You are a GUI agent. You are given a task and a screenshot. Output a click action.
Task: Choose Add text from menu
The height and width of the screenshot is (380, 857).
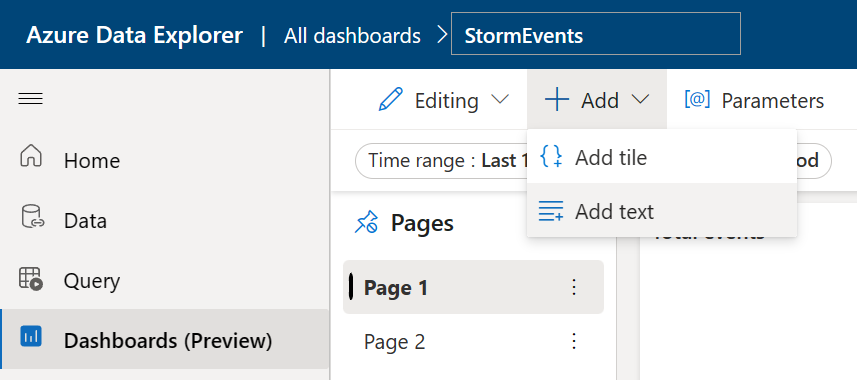662,211
